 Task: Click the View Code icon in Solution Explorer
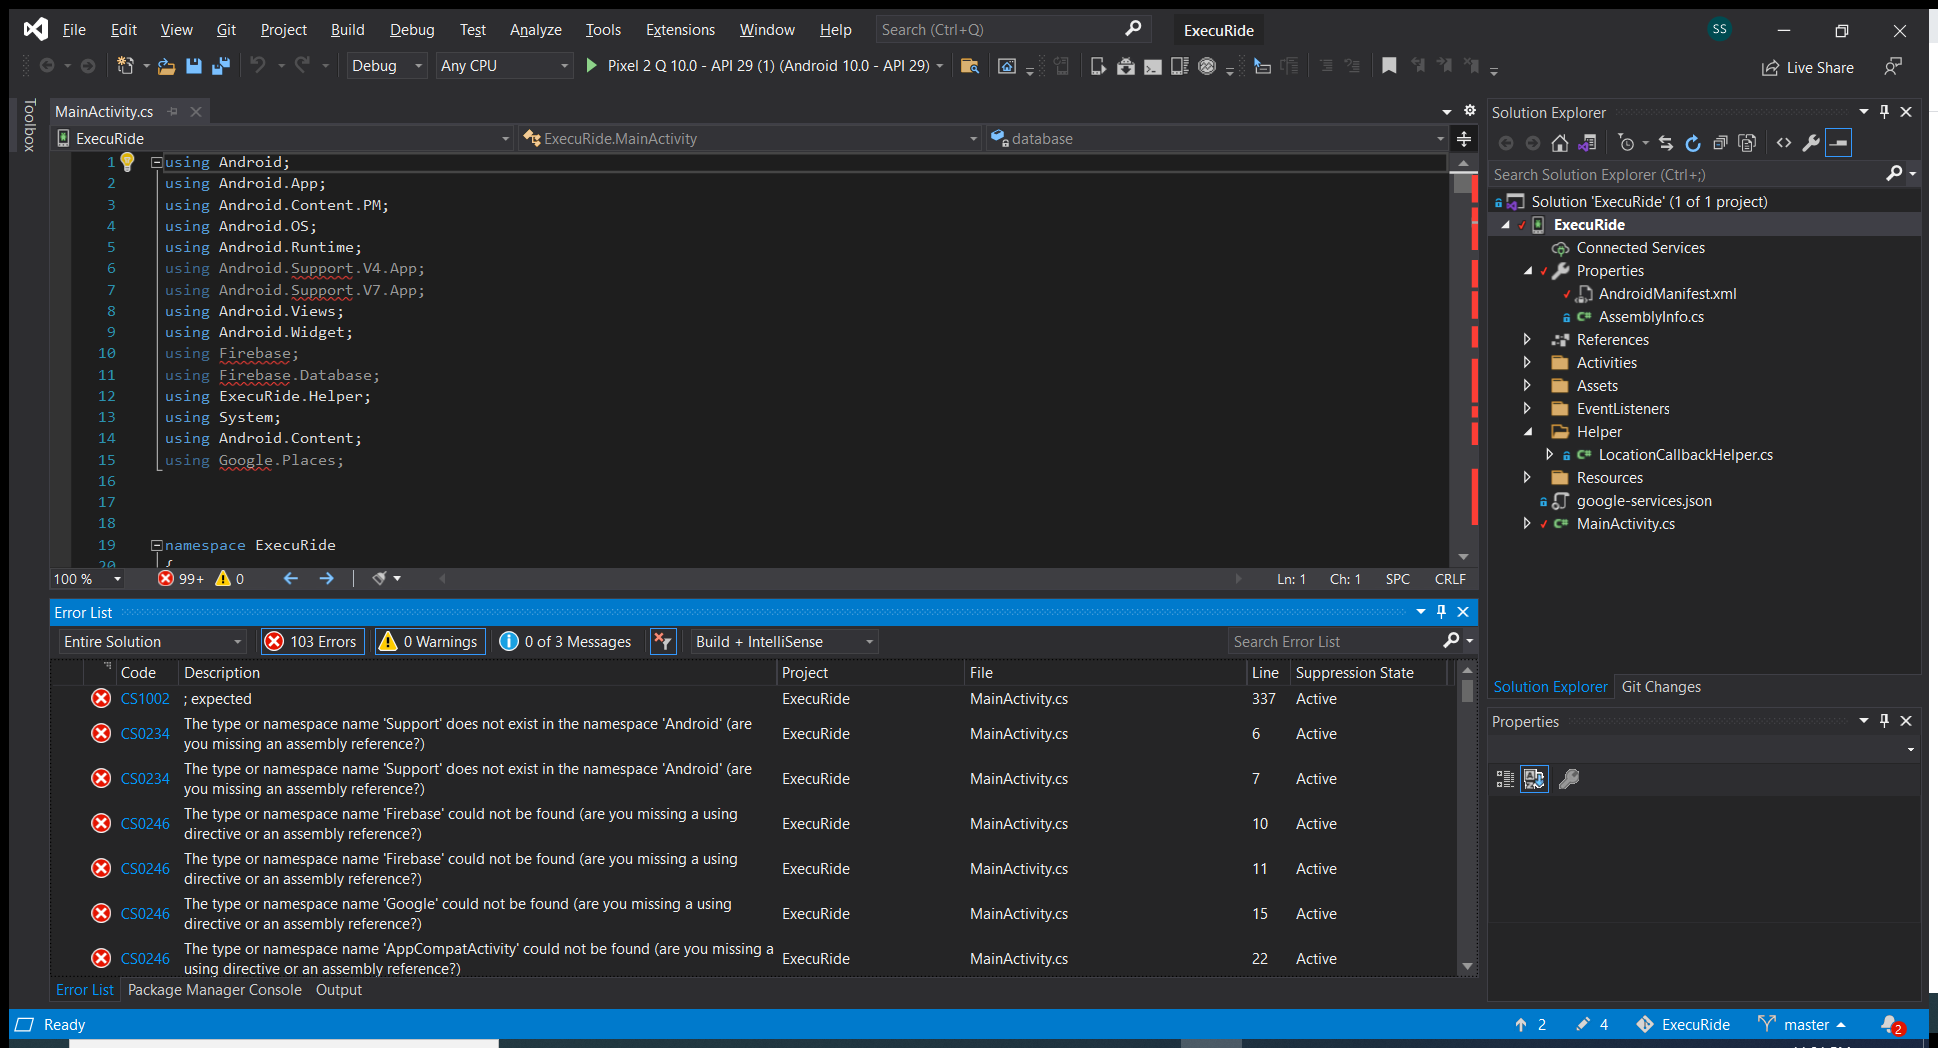point(1784,143)
